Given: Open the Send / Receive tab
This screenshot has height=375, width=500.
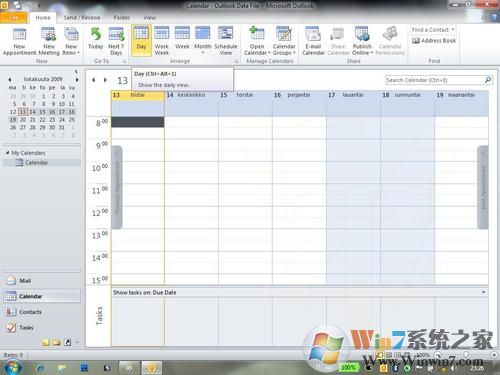Looking at the screenshot, I should click(82, 17).
